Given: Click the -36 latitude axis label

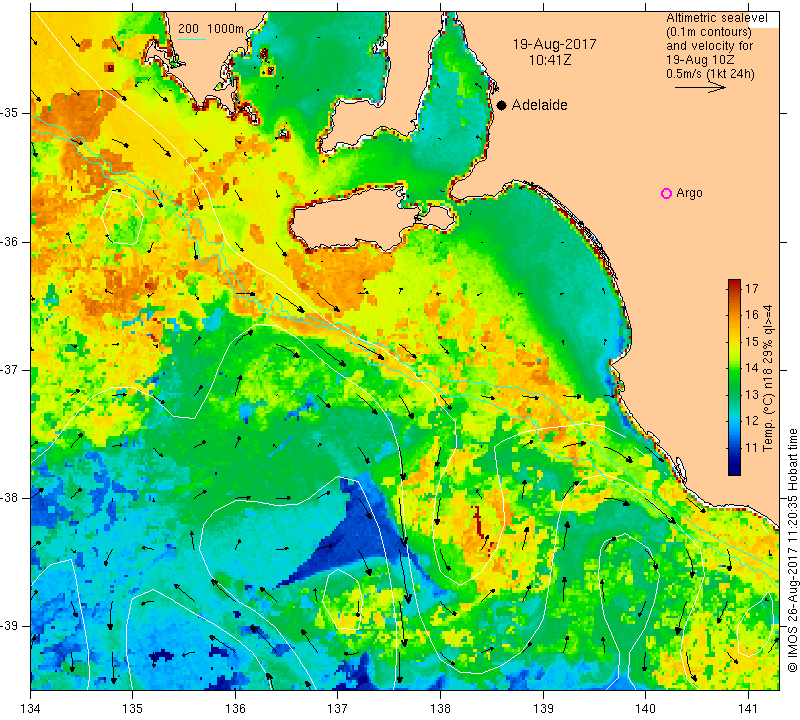Looking at the screenshot, I should 10,241.
